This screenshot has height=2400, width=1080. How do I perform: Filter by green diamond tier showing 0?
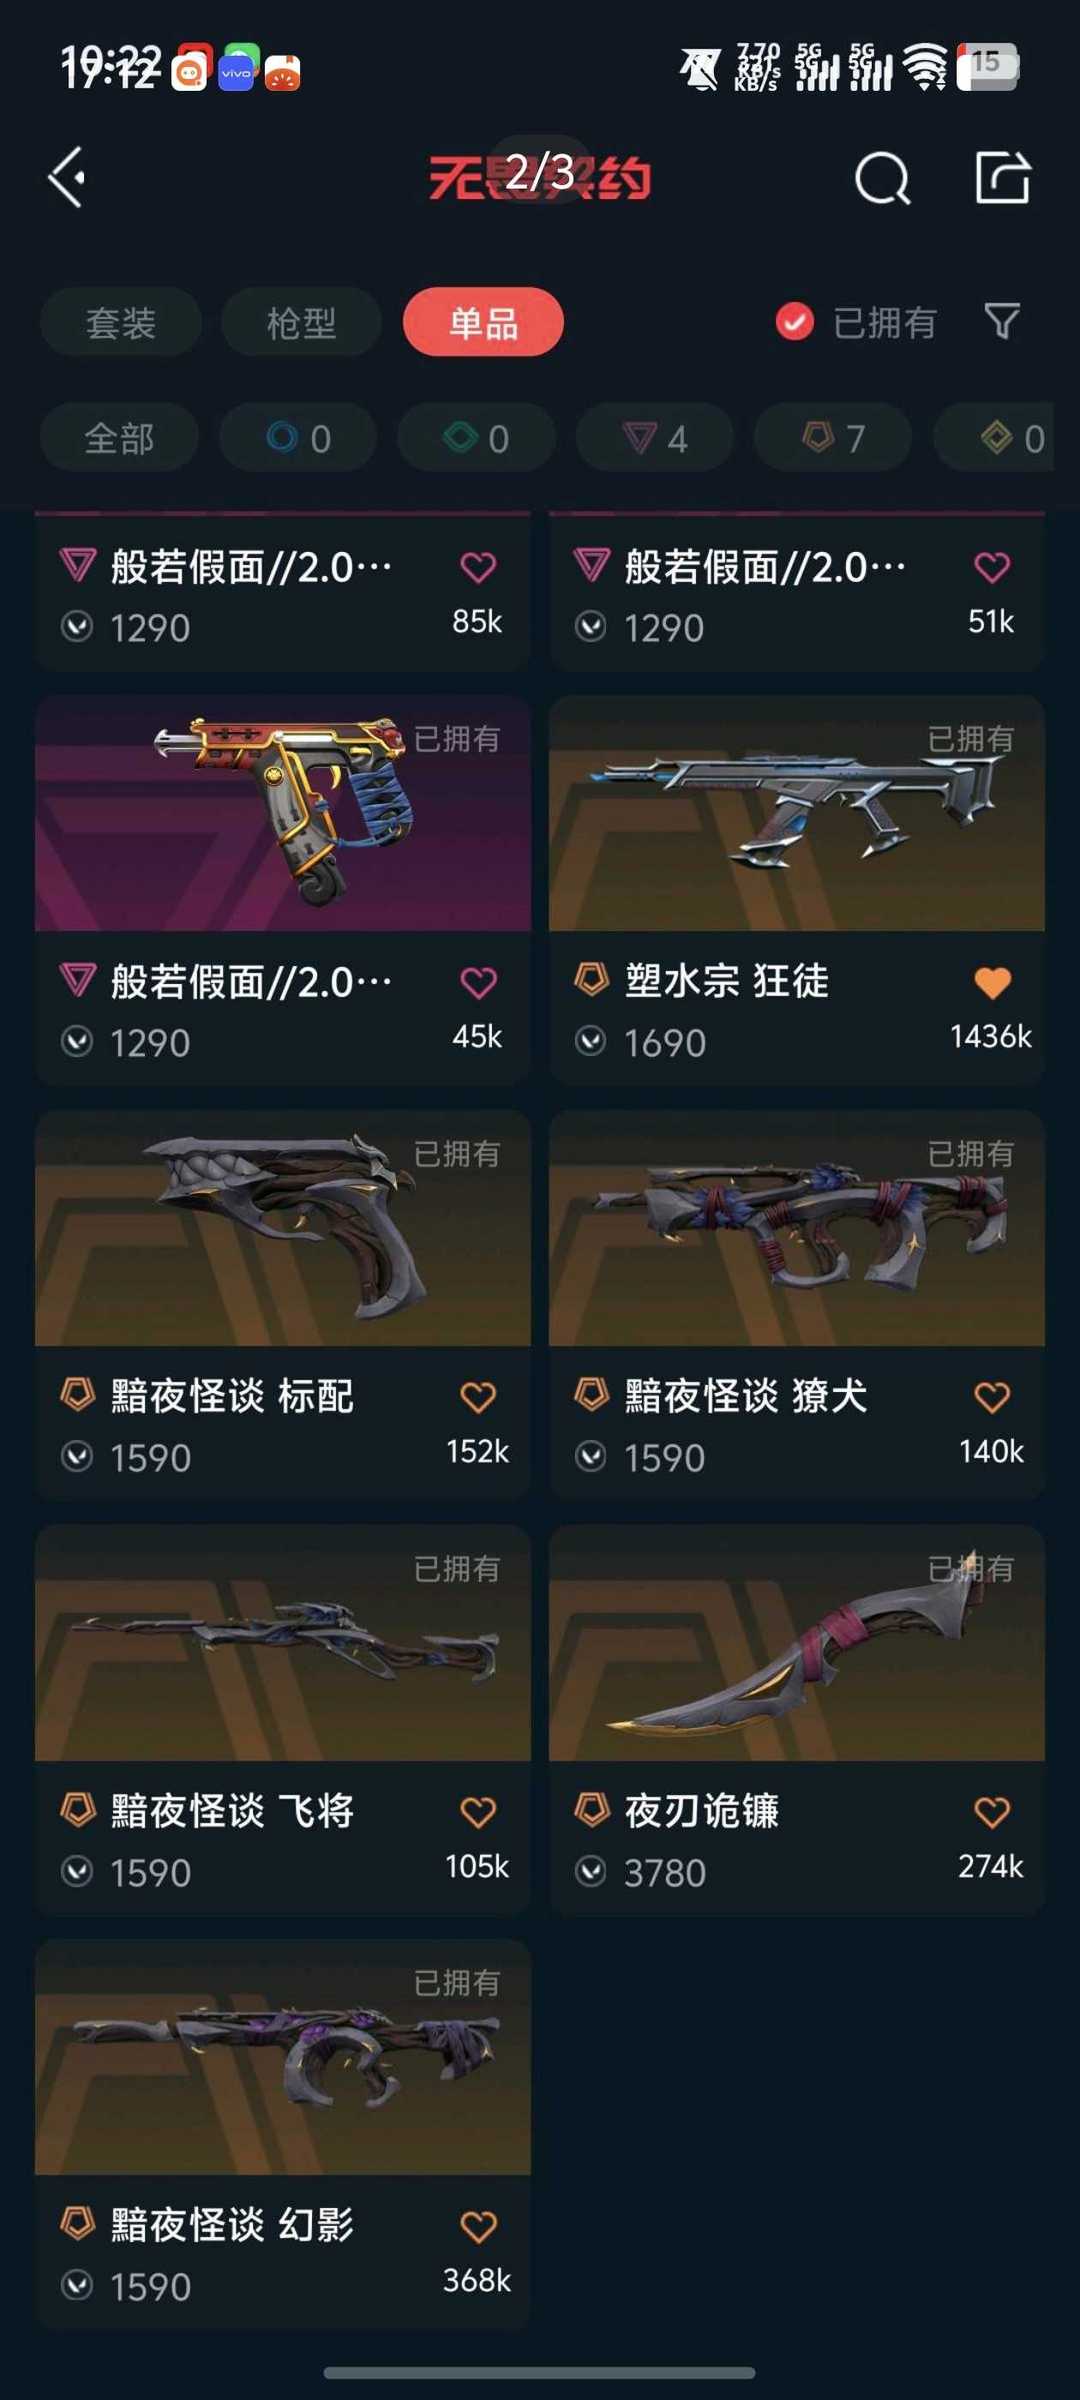pos(476,438)
